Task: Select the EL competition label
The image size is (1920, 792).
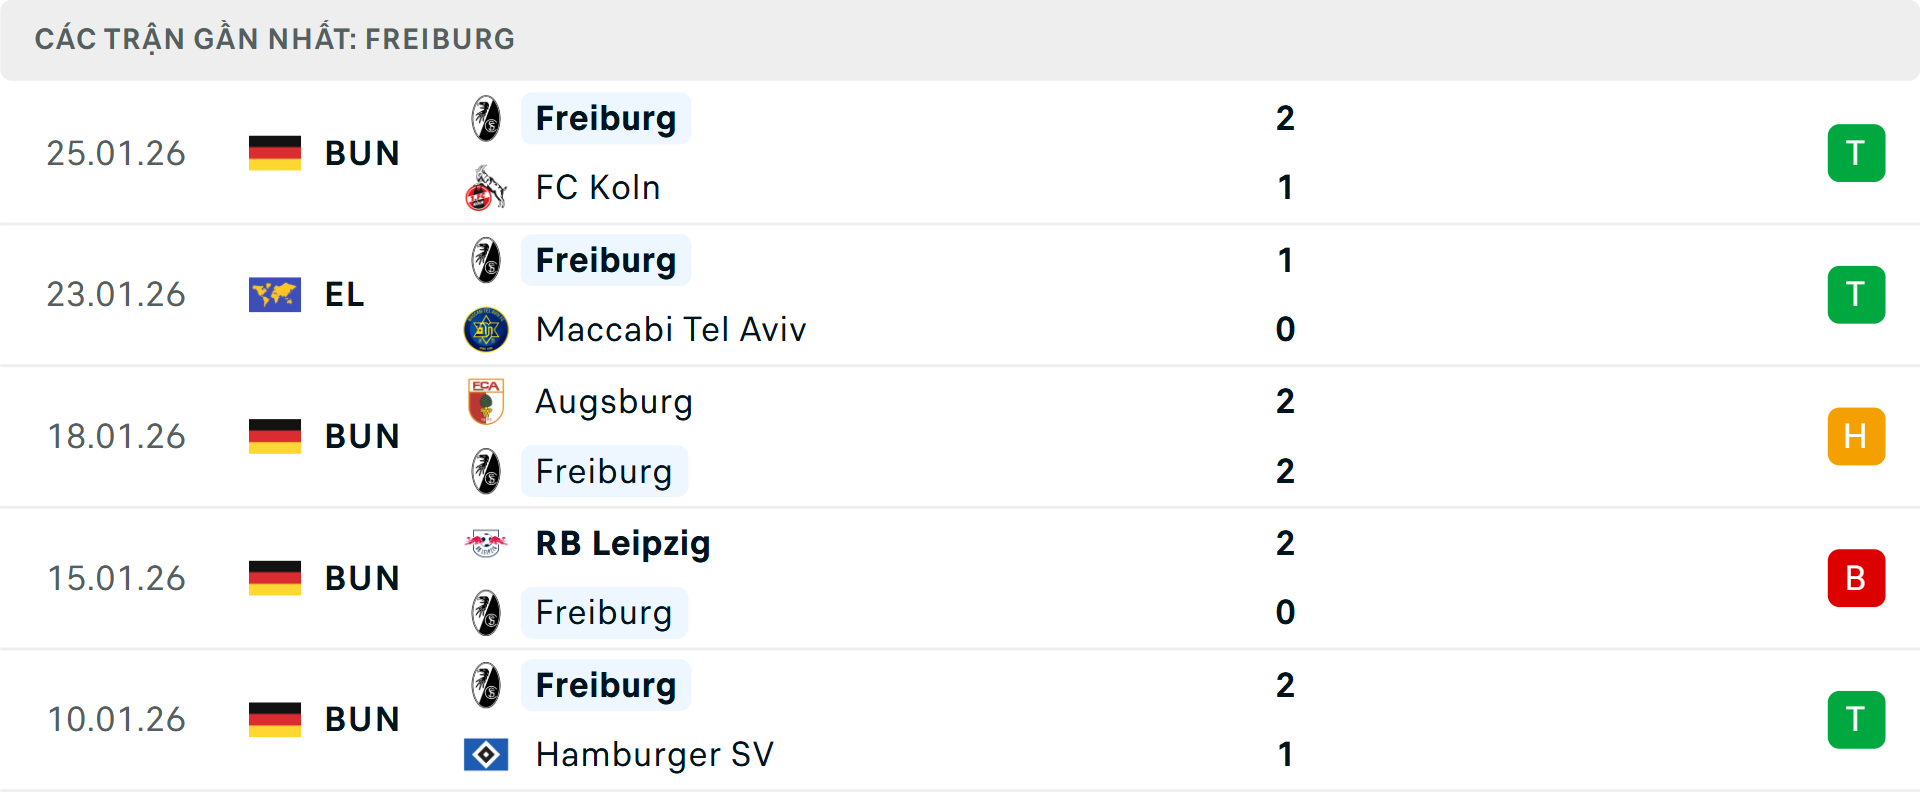Action: (x=344, y=294)
